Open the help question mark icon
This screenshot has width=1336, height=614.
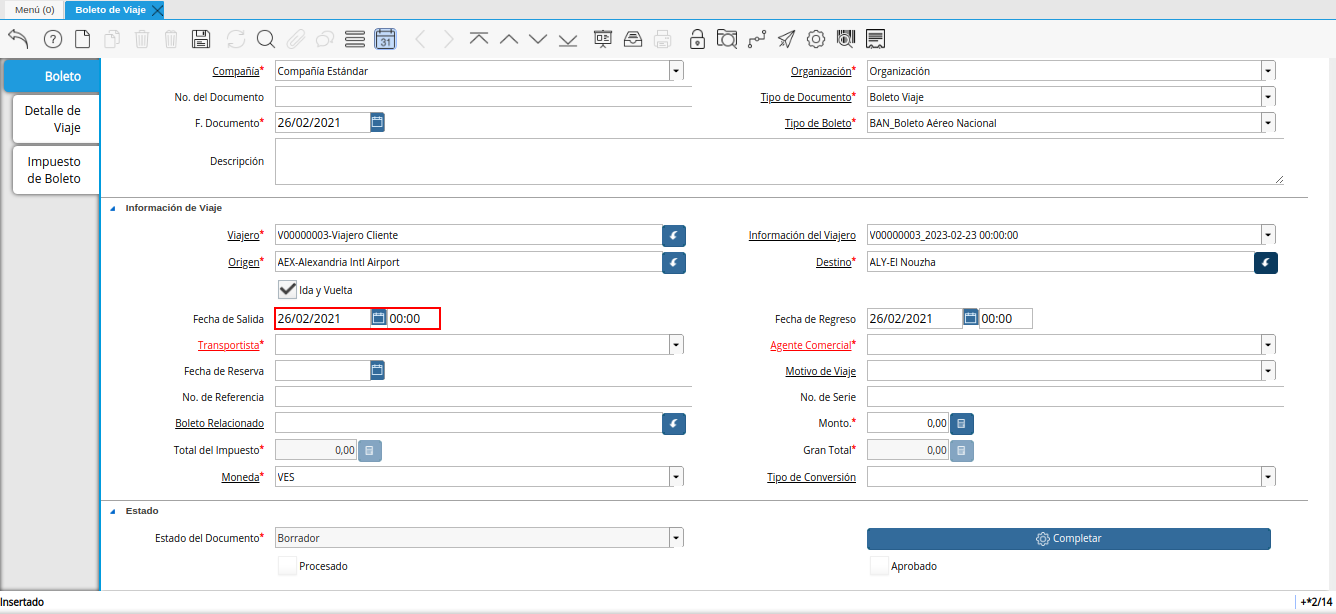(x=53, y=39)
